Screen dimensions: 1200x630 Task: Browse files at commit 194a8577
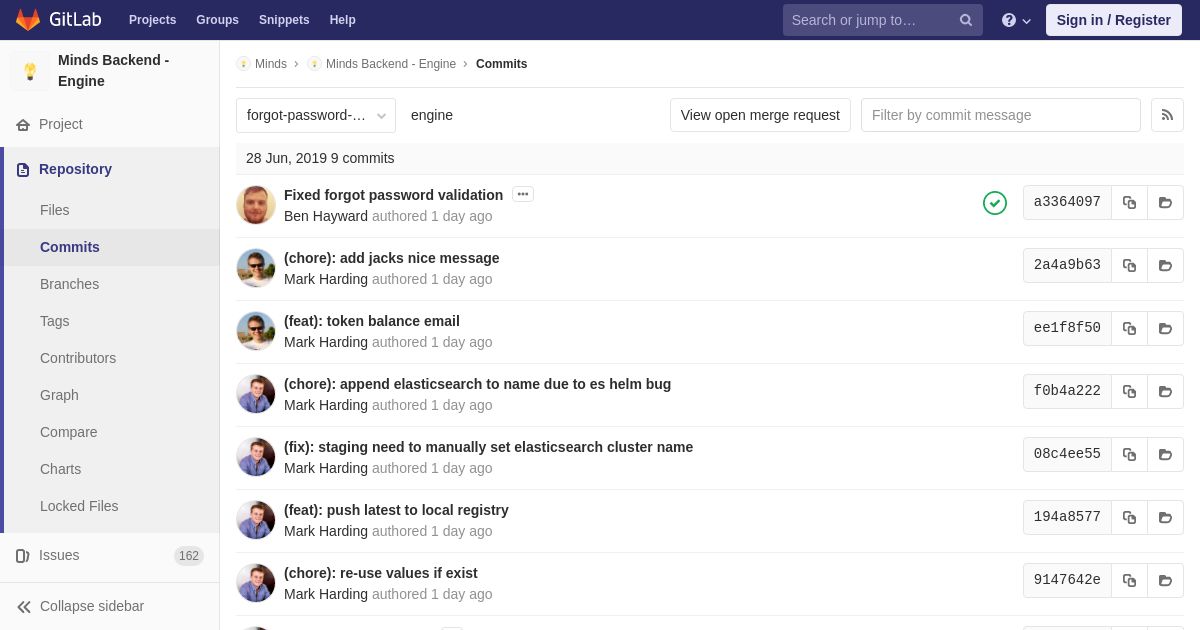click(1165, 517)
